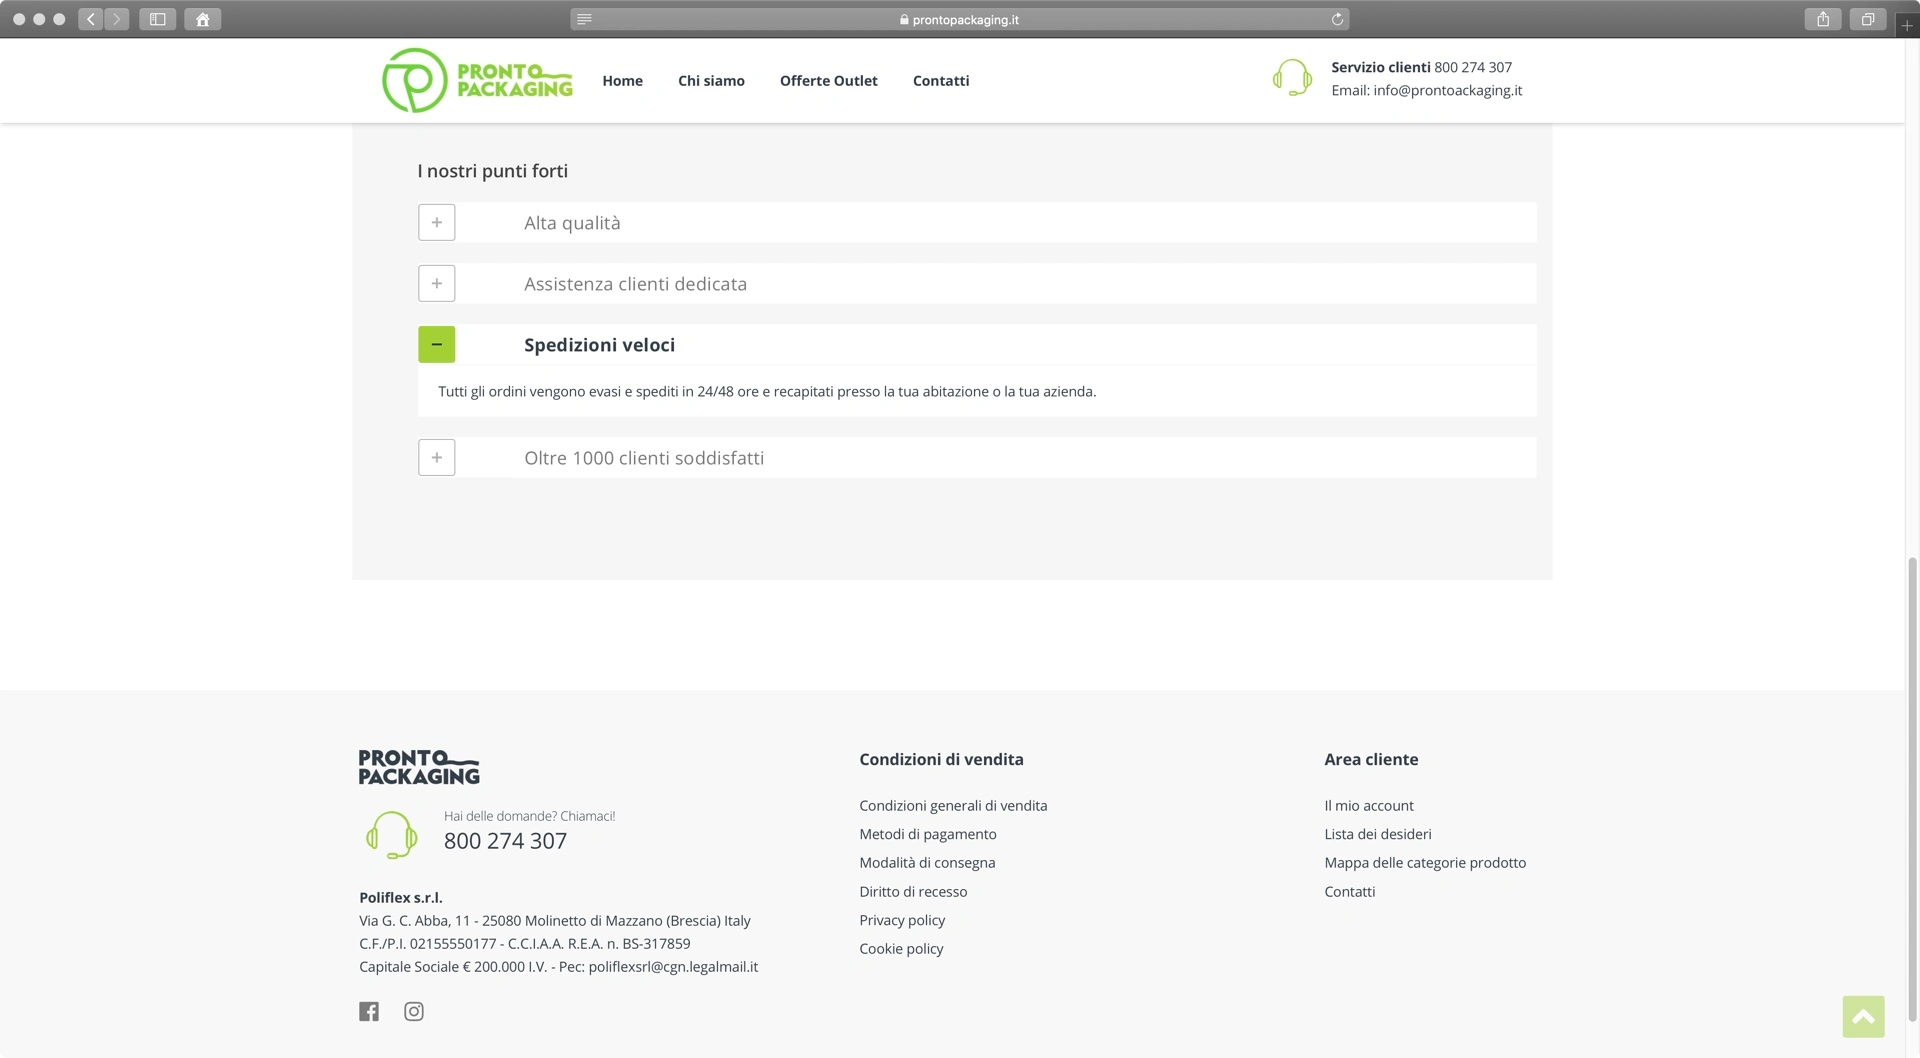Expand Assistenza clienti dedicata plus button
The height and width of the screenshot is (1058, 1920).
coord(436,283)
